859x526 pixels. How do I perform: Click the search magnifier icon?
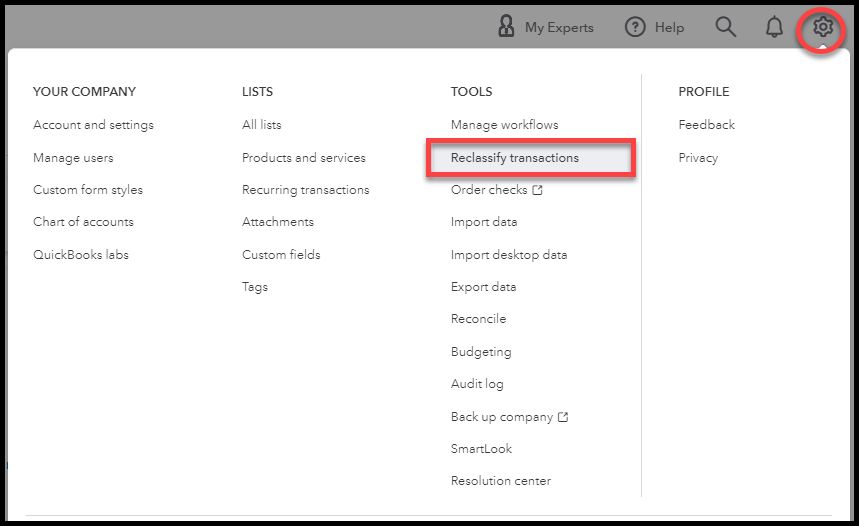(x=726, y=27)
